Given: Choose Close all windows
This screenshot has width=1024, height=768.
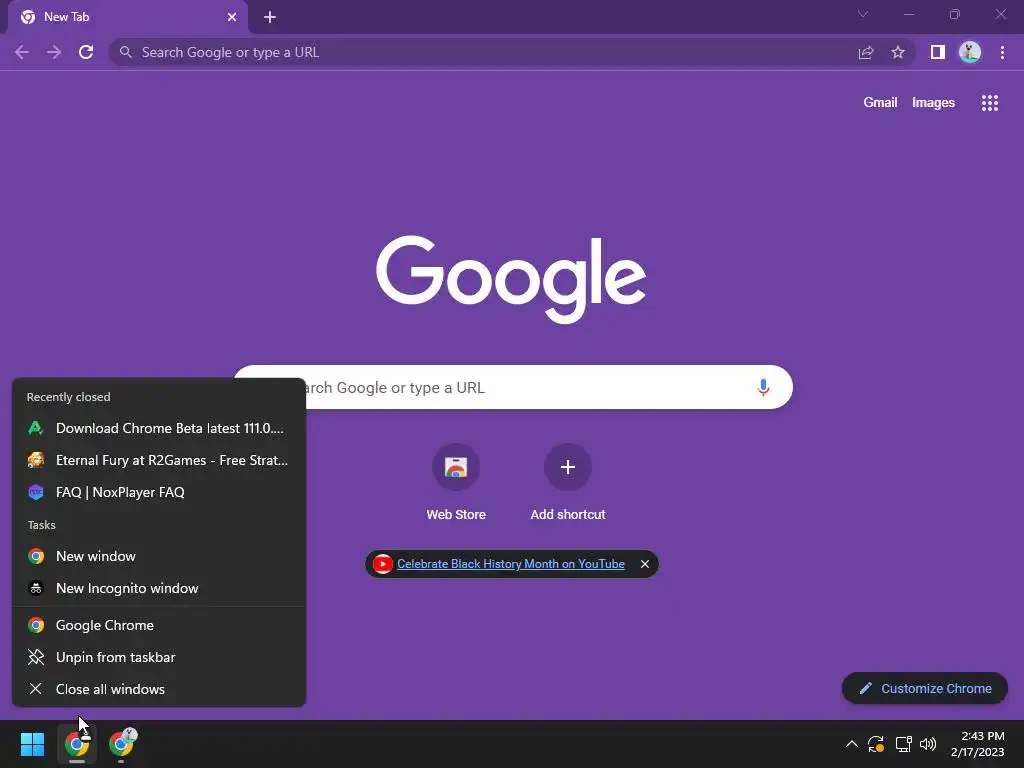Looking at the screenshot, I should tap(159, 690).
